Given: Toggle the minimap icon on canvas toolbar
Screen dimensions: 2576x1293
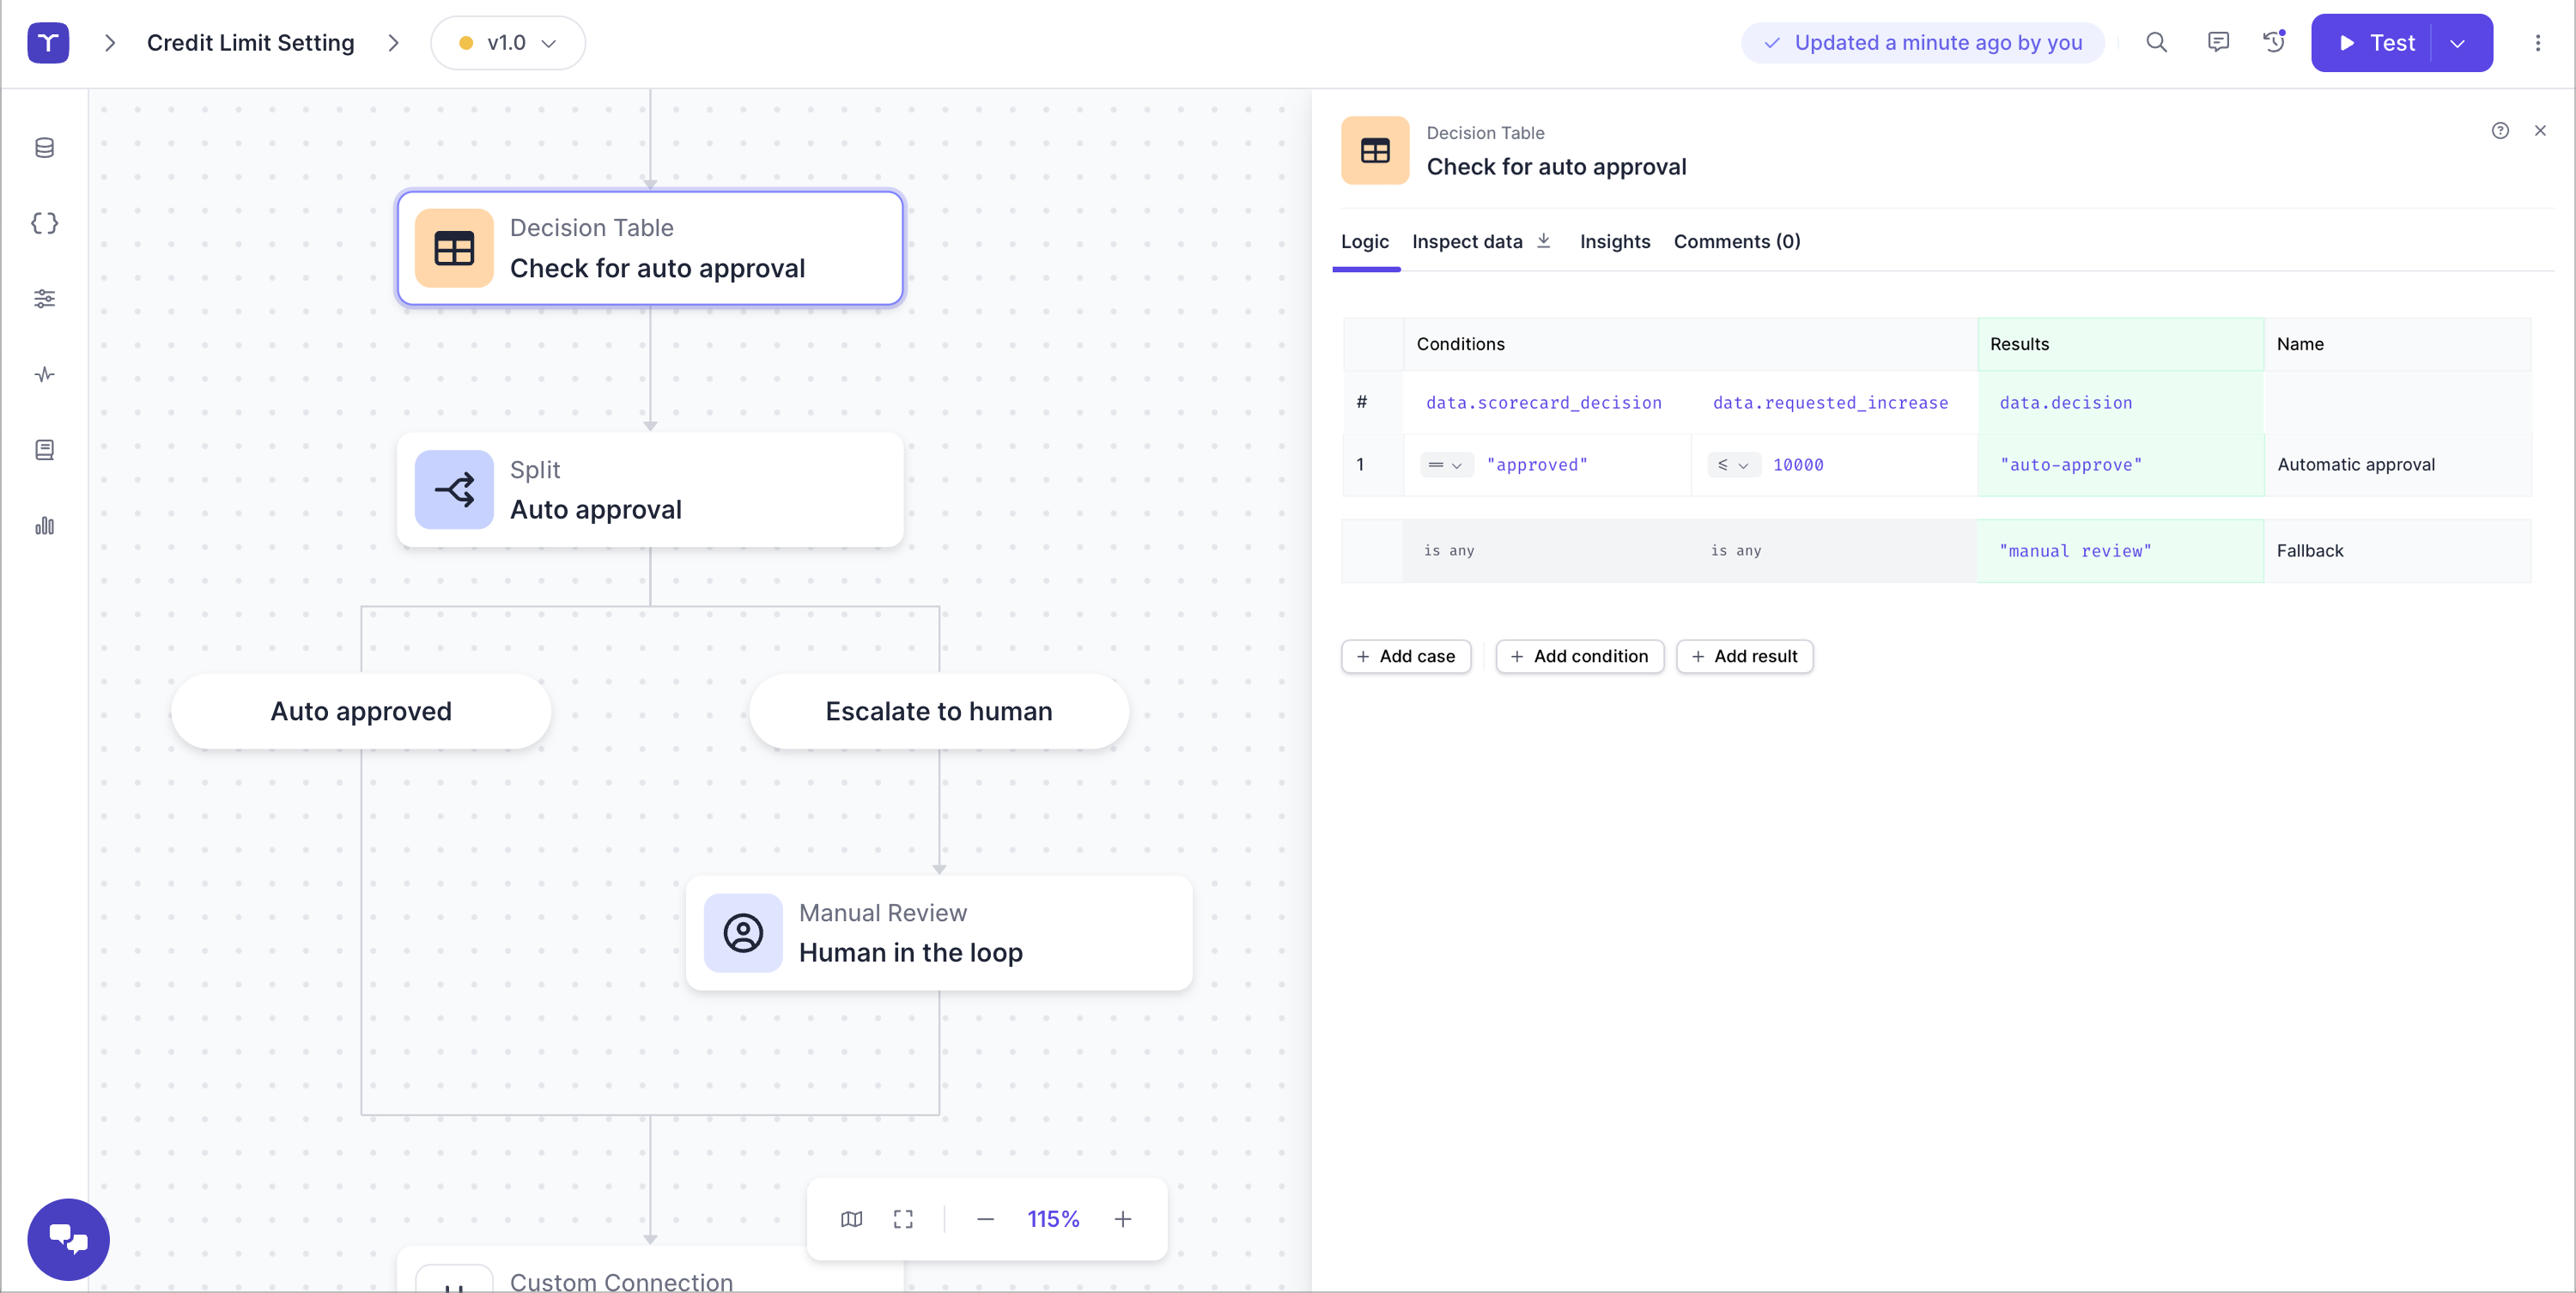Looking at the screenshot, I should 851,1218.
